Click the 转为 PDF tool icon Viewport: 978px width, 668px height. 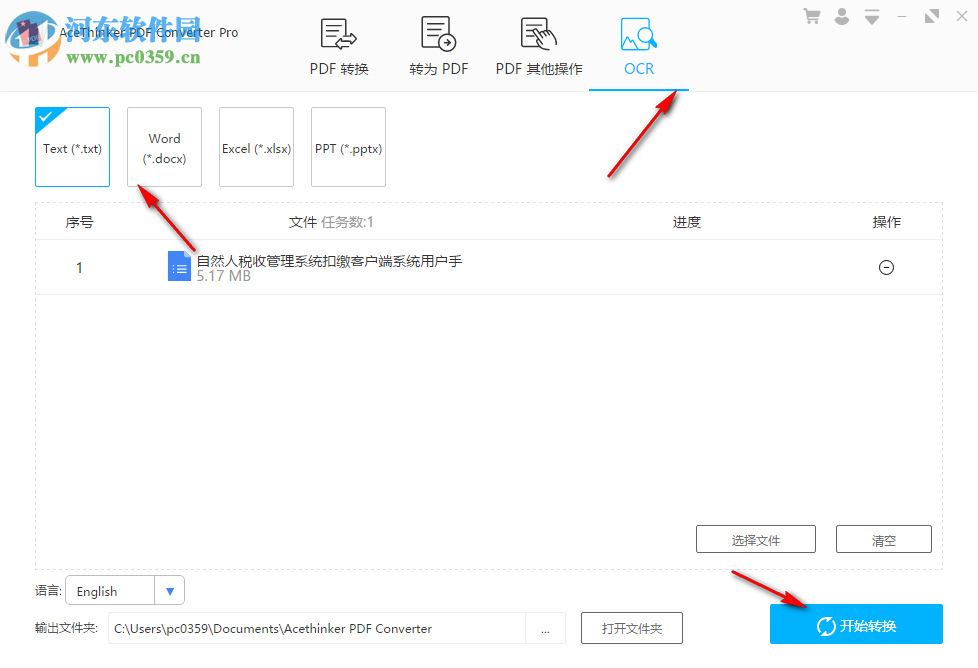[x=438, y=33]
